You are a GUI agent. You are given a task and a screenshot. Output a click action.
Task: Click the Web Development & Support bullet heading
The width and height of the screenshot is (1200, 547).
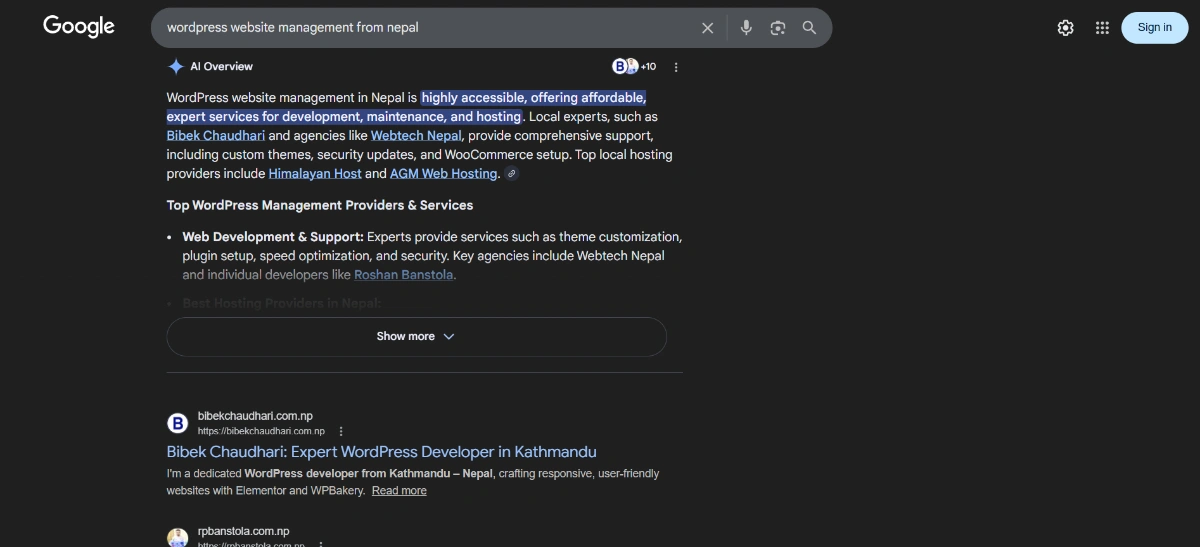pos(273,237)
